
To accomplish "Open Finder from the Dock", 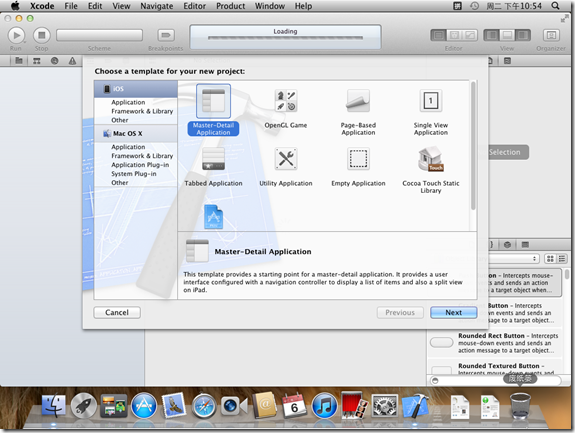I will [x=54, y=406].
